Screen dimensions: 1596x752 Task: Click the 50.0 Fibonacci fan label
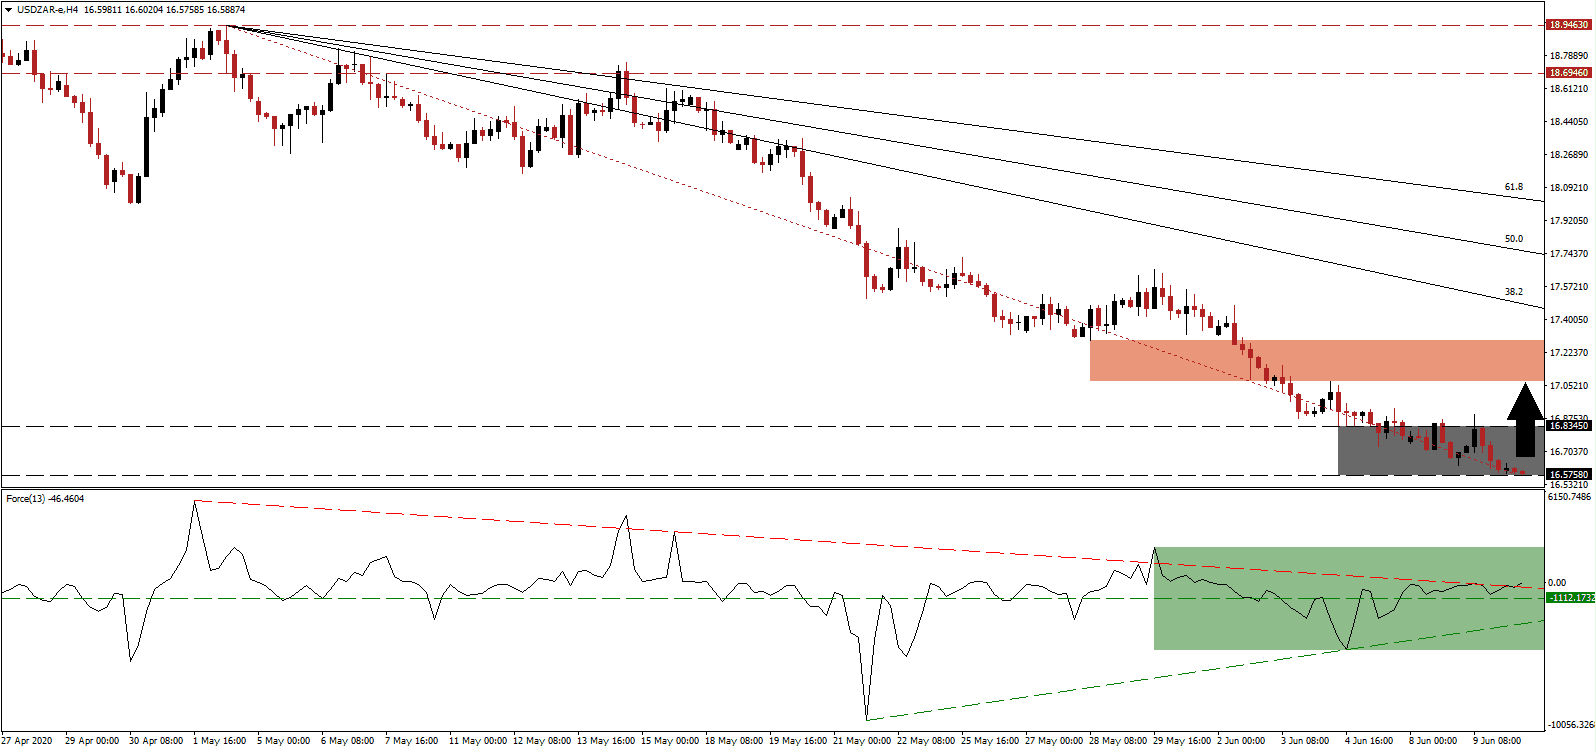1514,239
